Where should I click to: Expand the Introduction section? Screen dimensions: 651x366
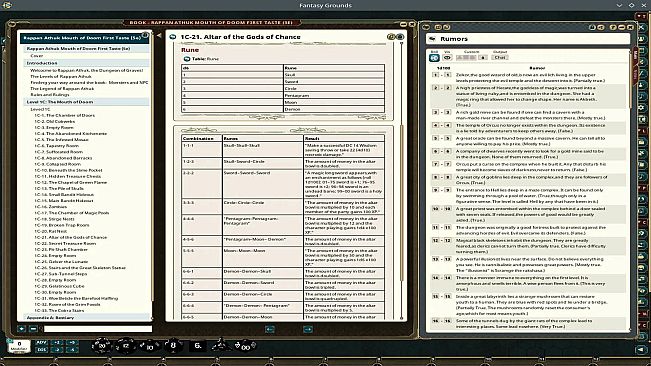coord(86,63)
